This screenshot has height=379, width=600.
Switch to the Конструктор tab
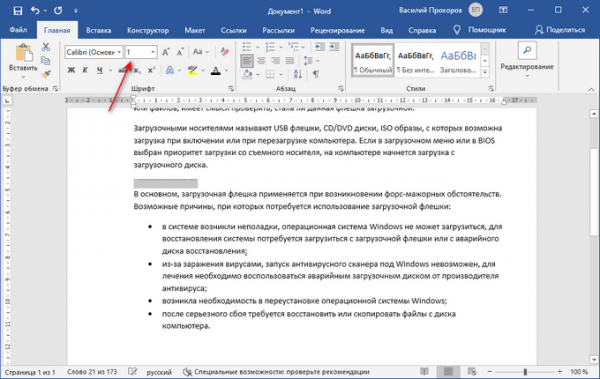click(x=148, y=30)
